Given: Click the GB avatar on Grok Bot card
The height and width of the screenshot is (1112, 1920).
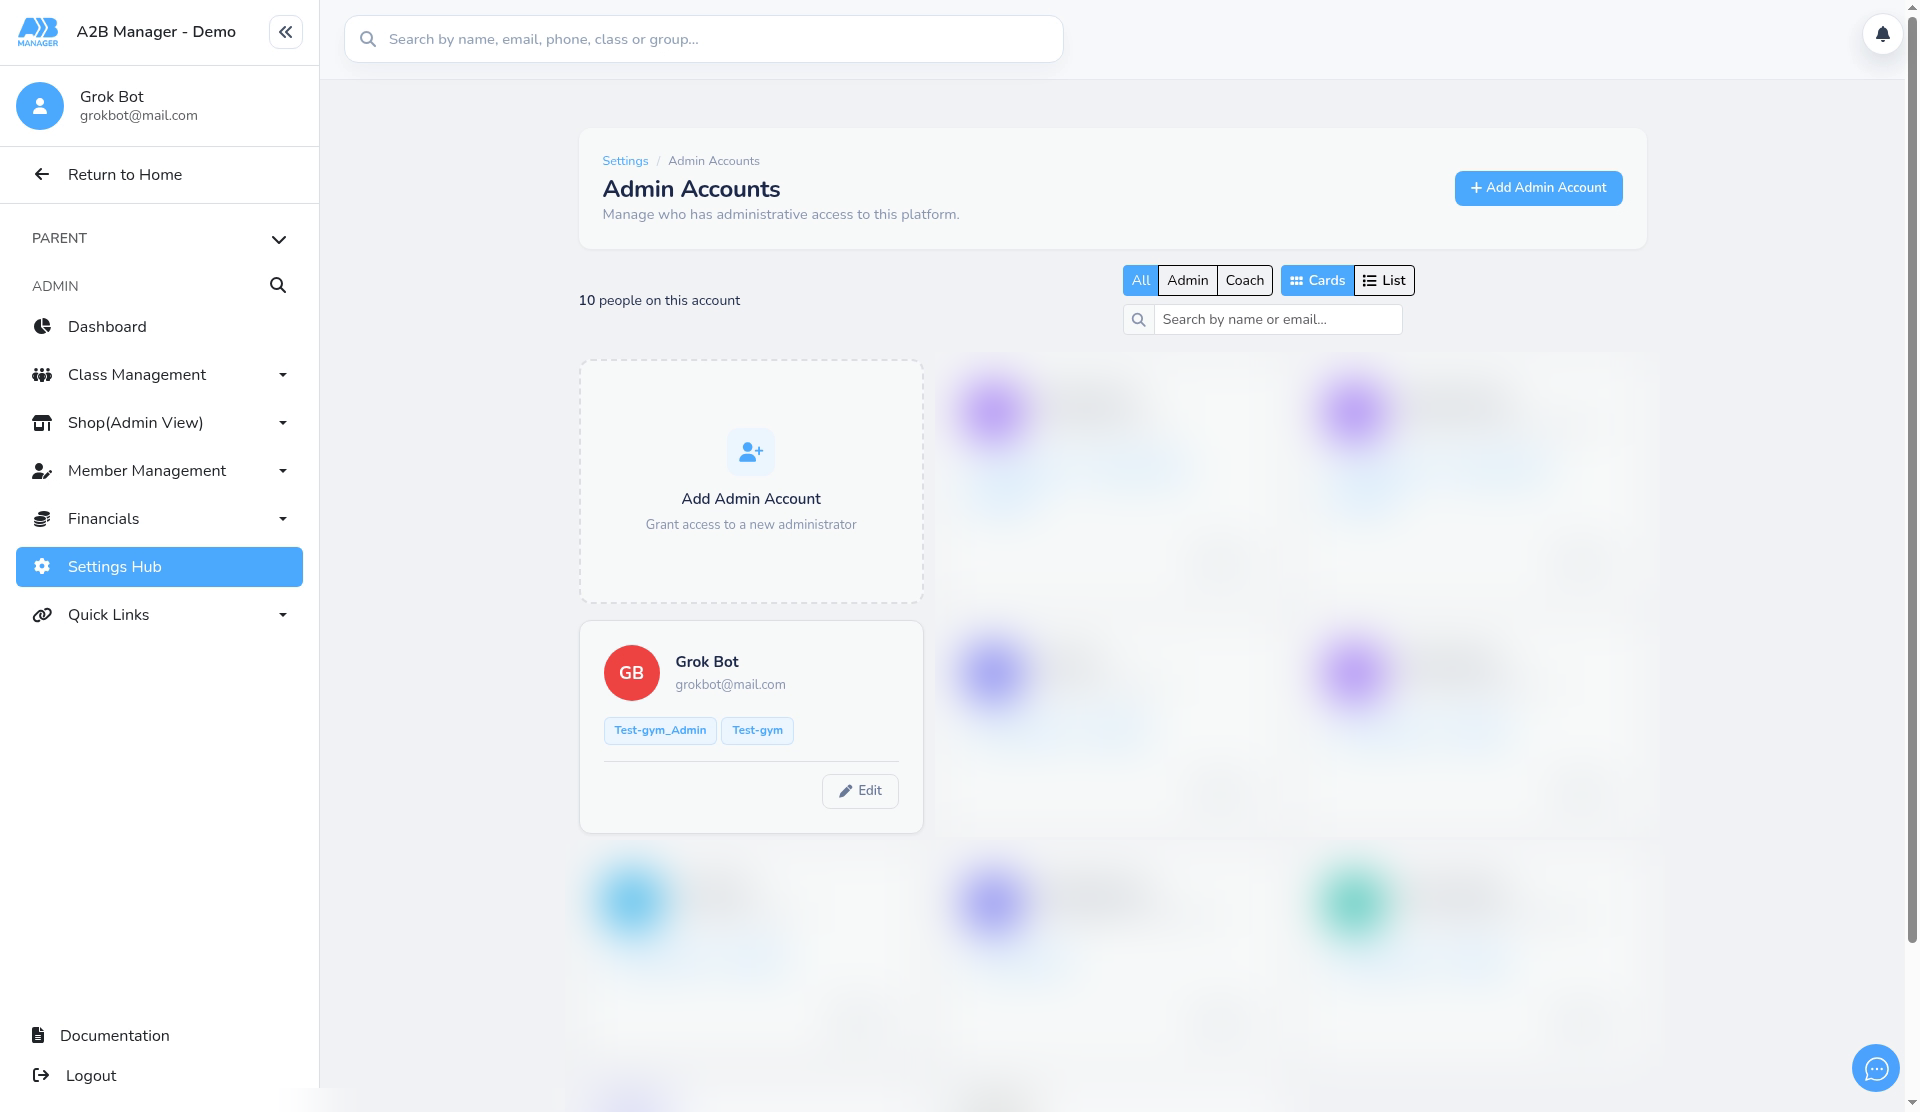Looking at the screenshot, I should point(631,673).
